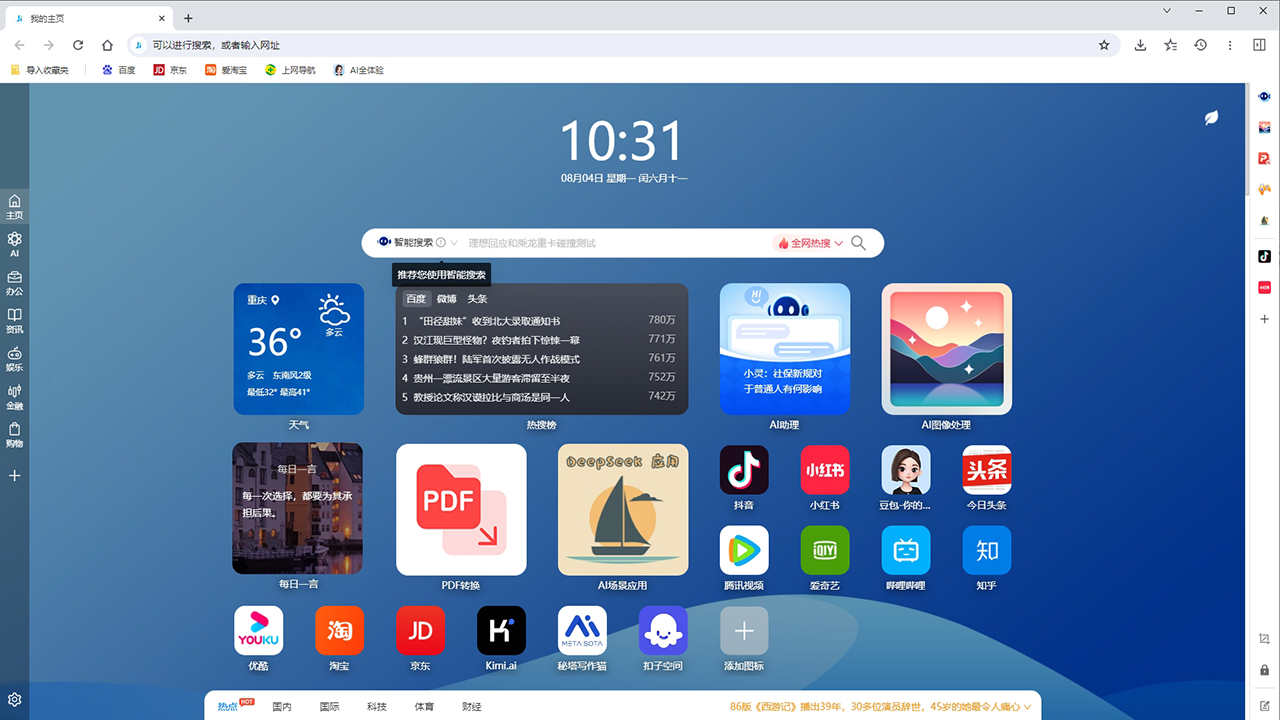Open the iQiyi (爱奇艺) shortcut
This screenshot has width=1280, height=720.
point(825,550)
